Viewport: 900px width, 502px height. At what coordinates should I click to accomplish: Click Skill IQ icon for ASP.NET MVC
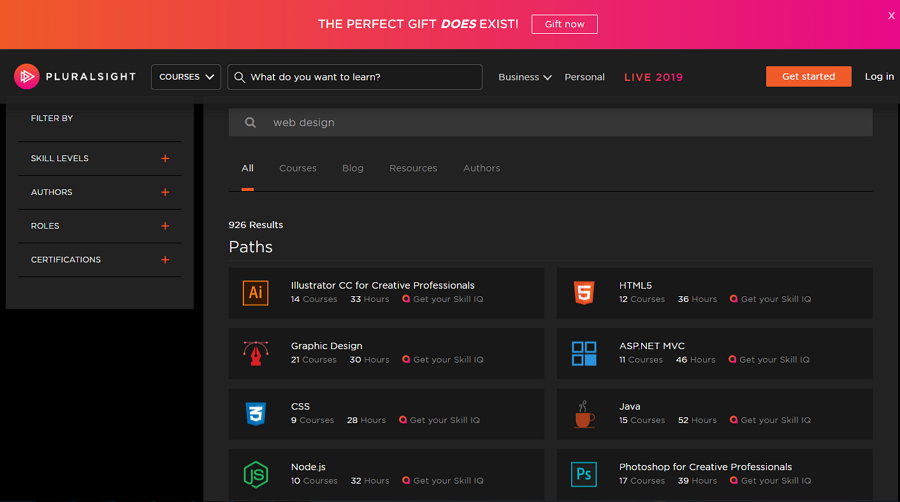coord(732,360)
